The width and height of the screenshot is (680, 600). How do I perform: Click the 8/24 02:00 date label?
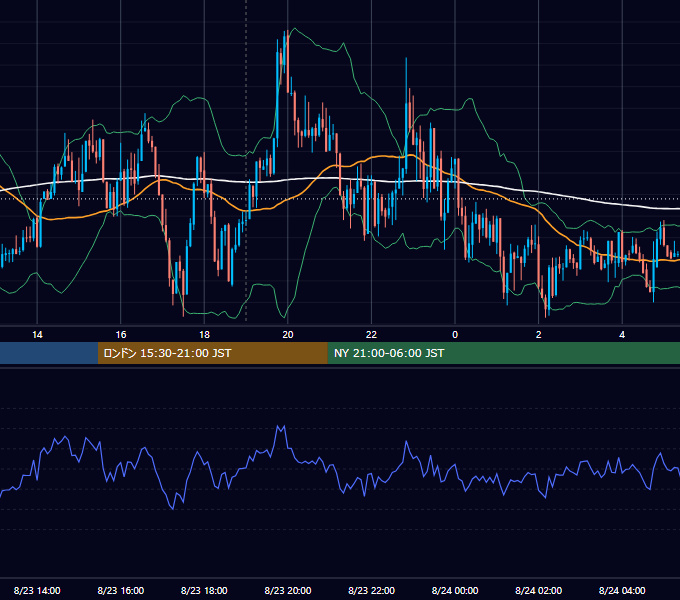(538, 590)
